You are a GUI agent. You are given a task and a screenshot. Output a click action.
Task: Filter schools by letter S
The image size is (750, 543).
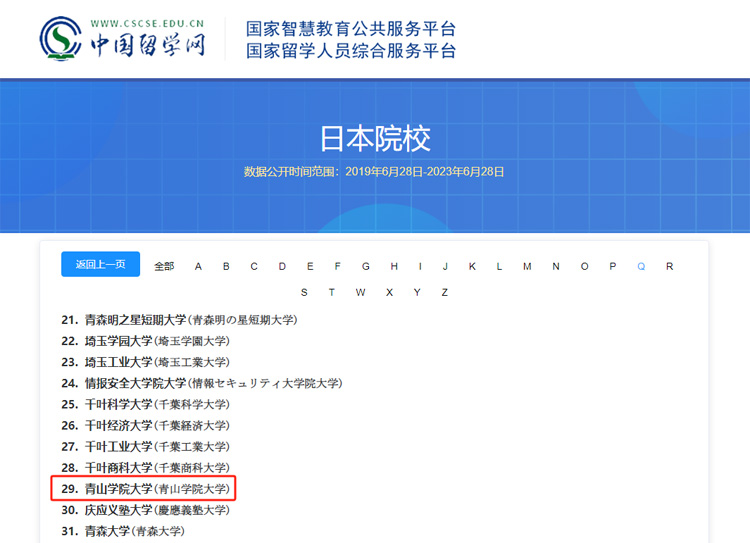pyautogui.click(x=304, y=292)
